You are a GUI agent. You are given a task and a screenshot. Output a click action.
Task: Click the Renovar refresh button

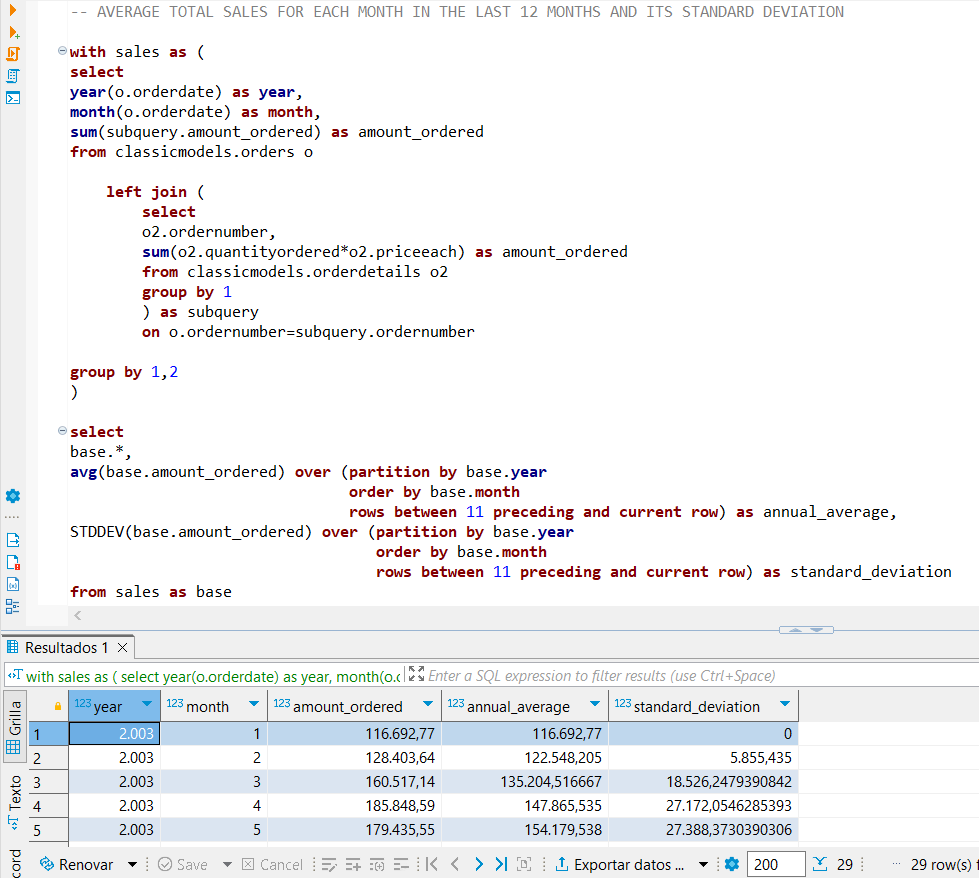coord(77,864)
